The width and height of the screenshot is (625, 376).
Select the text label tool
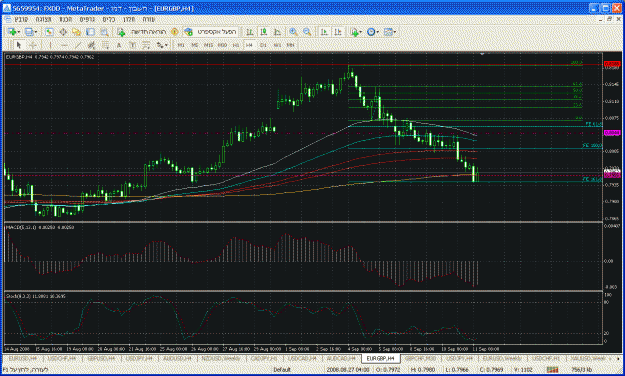pos(132,45)
